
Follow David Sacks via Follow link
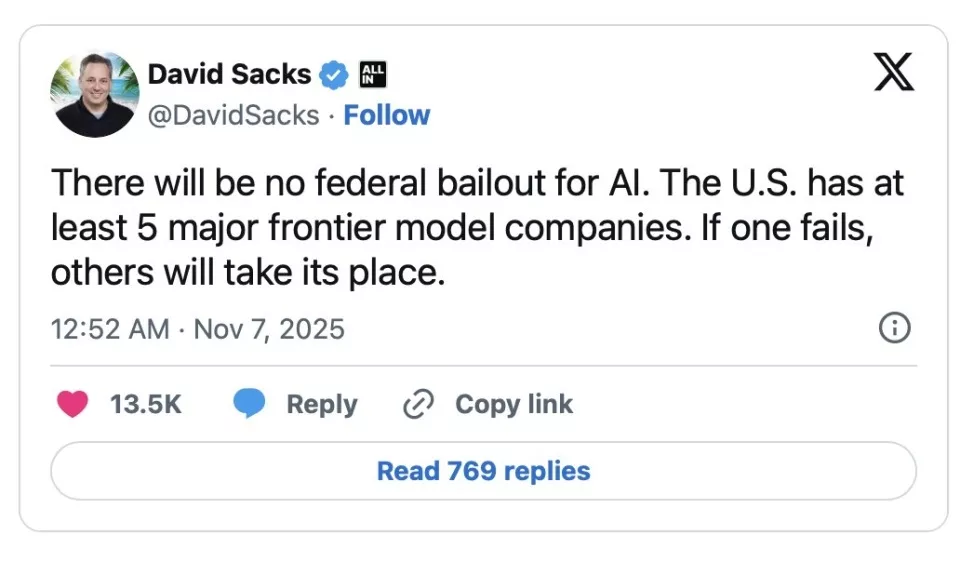coord(386,116)
